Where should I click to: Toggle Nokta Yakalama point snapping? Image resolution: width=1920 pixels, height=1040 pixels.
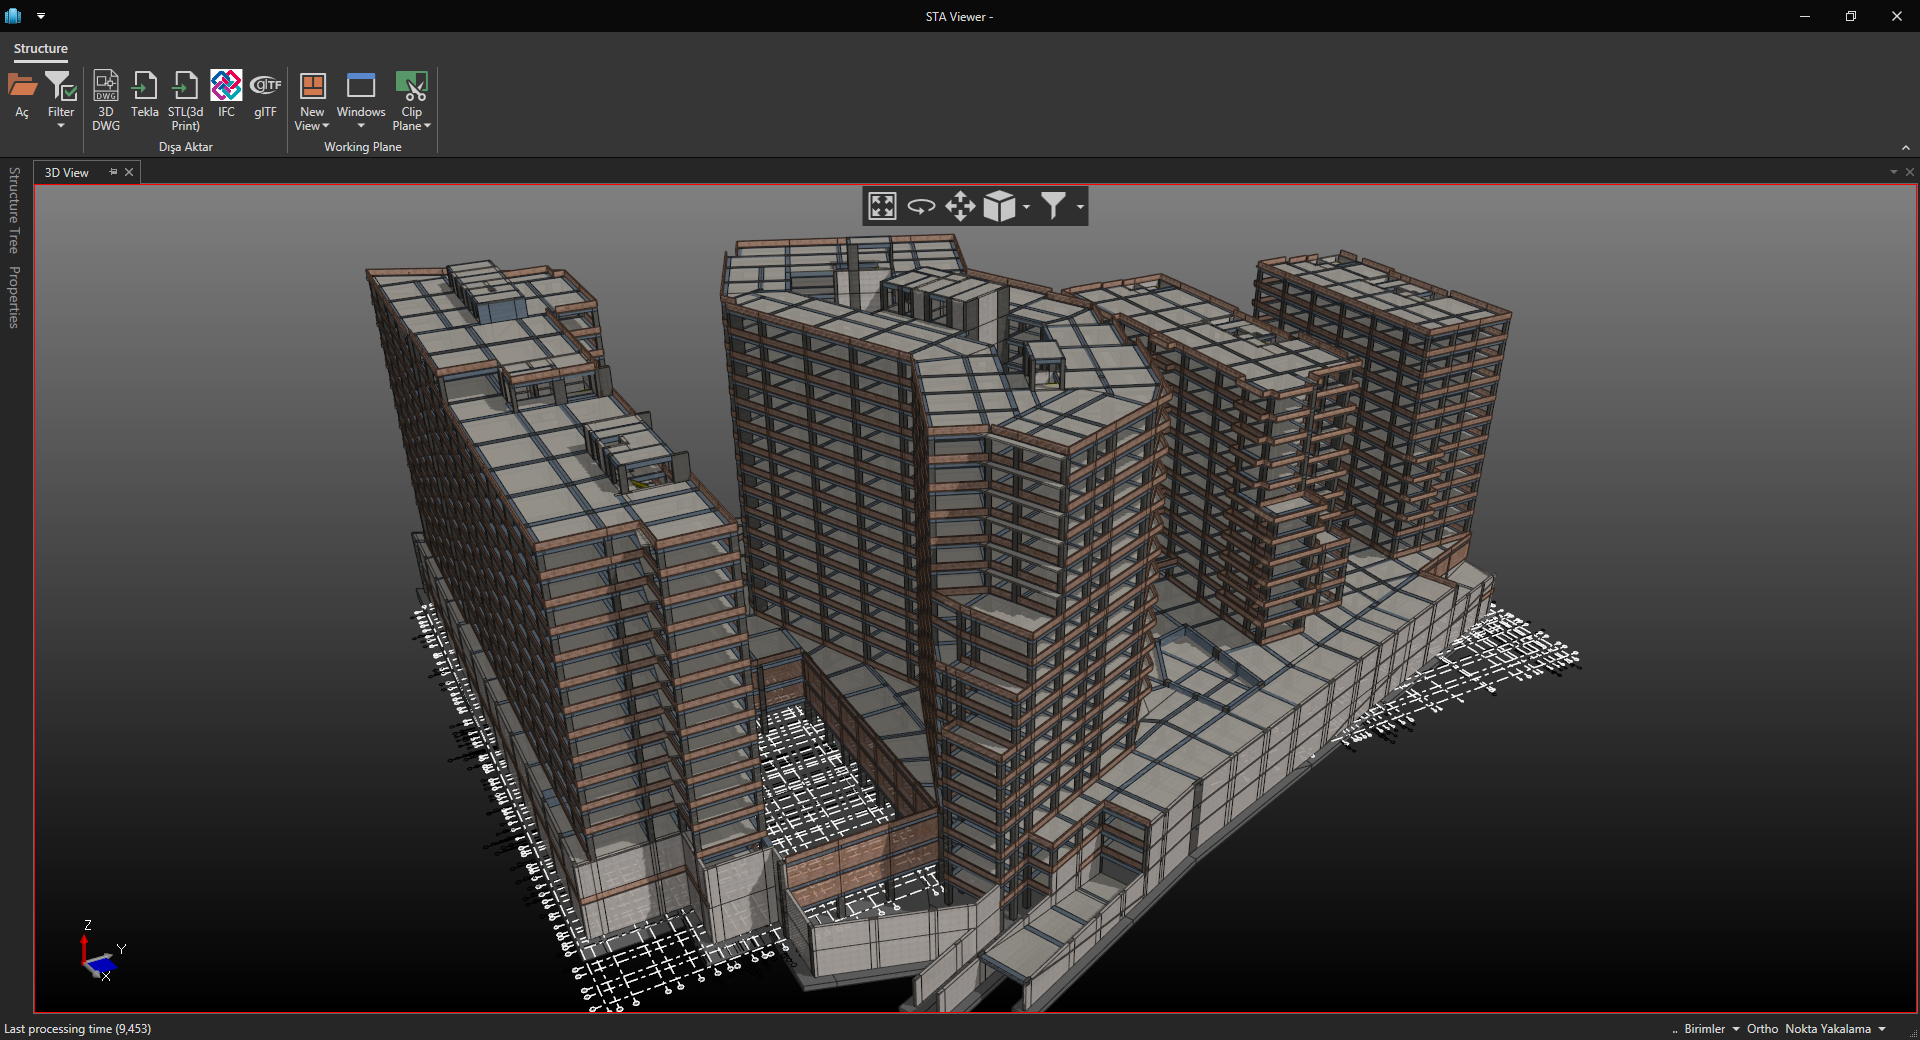pos(1827,1029)
